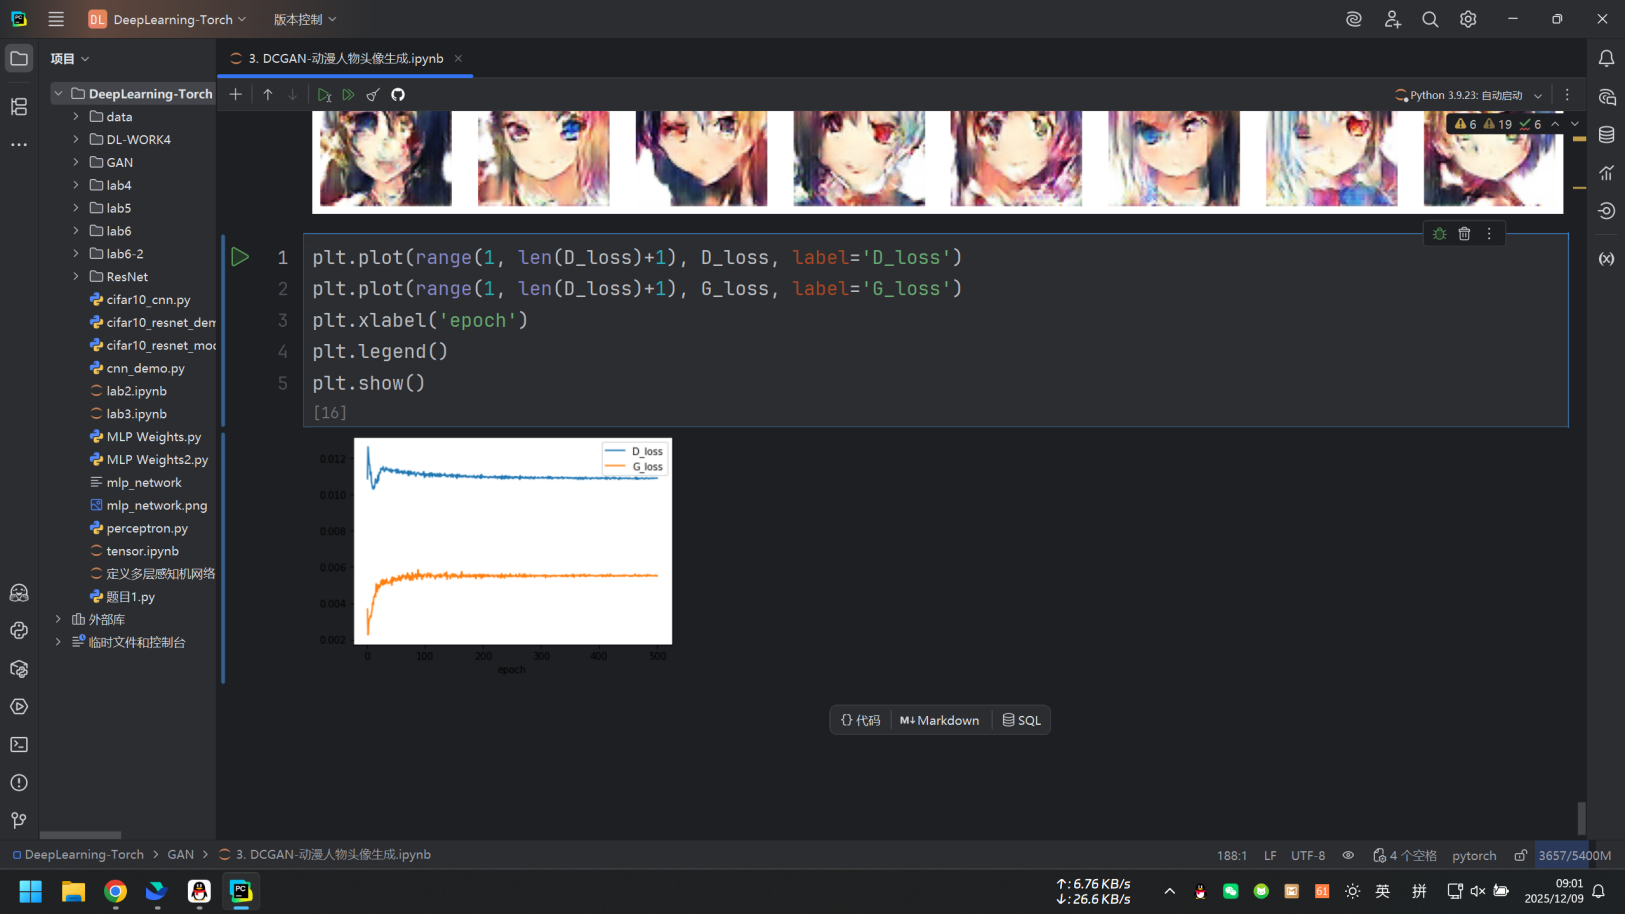The width and height of the screenshot is (1625, 914).
Task: Open the Database tool window
Action: 1606,135
